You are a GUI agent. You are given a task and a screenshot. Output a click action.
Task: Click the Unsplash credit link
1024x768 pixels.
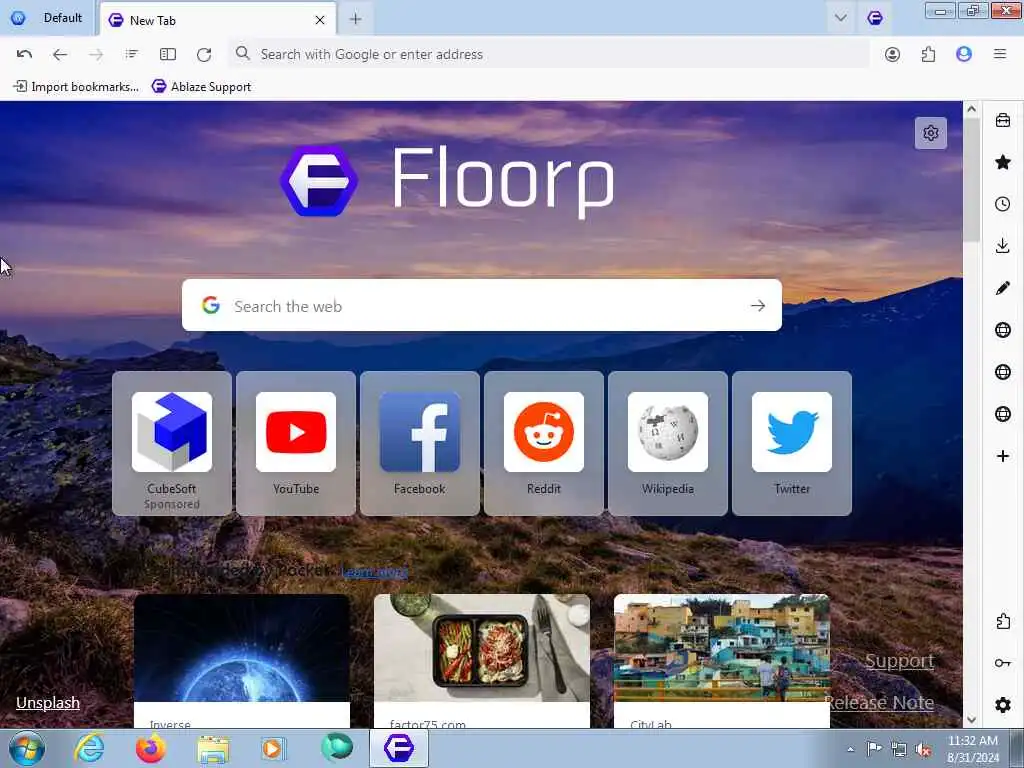pos(48,703)
